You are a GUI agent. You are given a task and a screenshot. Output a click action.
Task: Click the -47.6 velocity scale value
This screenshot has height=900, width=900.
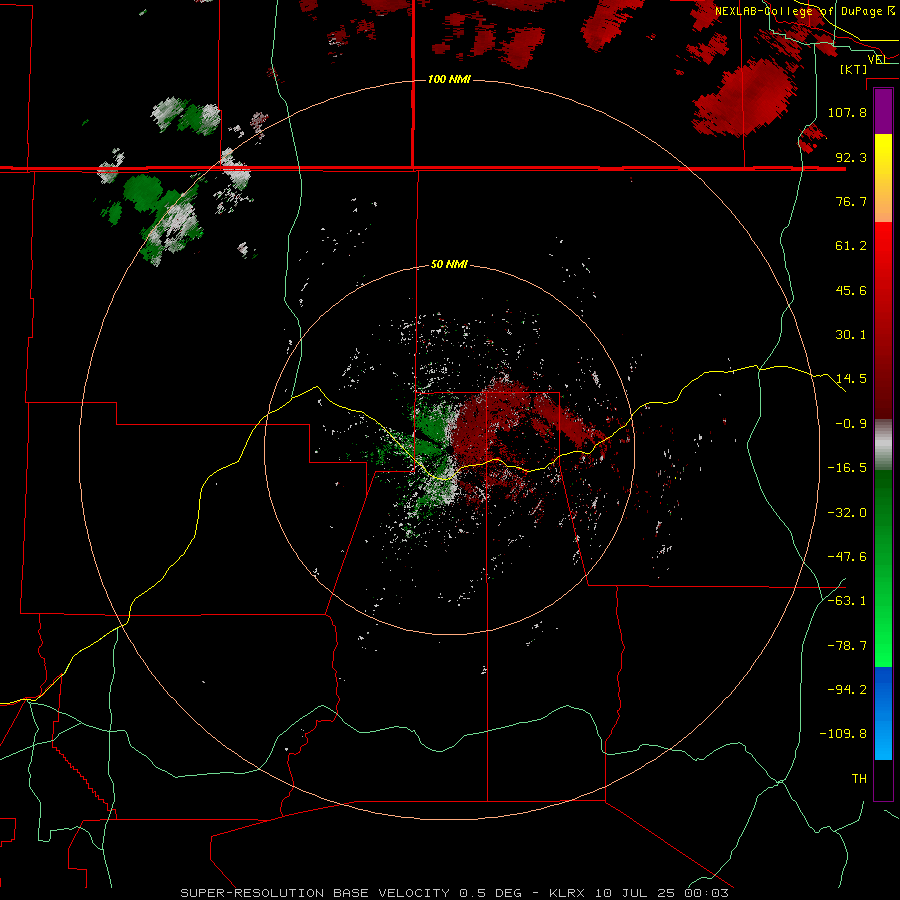(x=847, y=557)
